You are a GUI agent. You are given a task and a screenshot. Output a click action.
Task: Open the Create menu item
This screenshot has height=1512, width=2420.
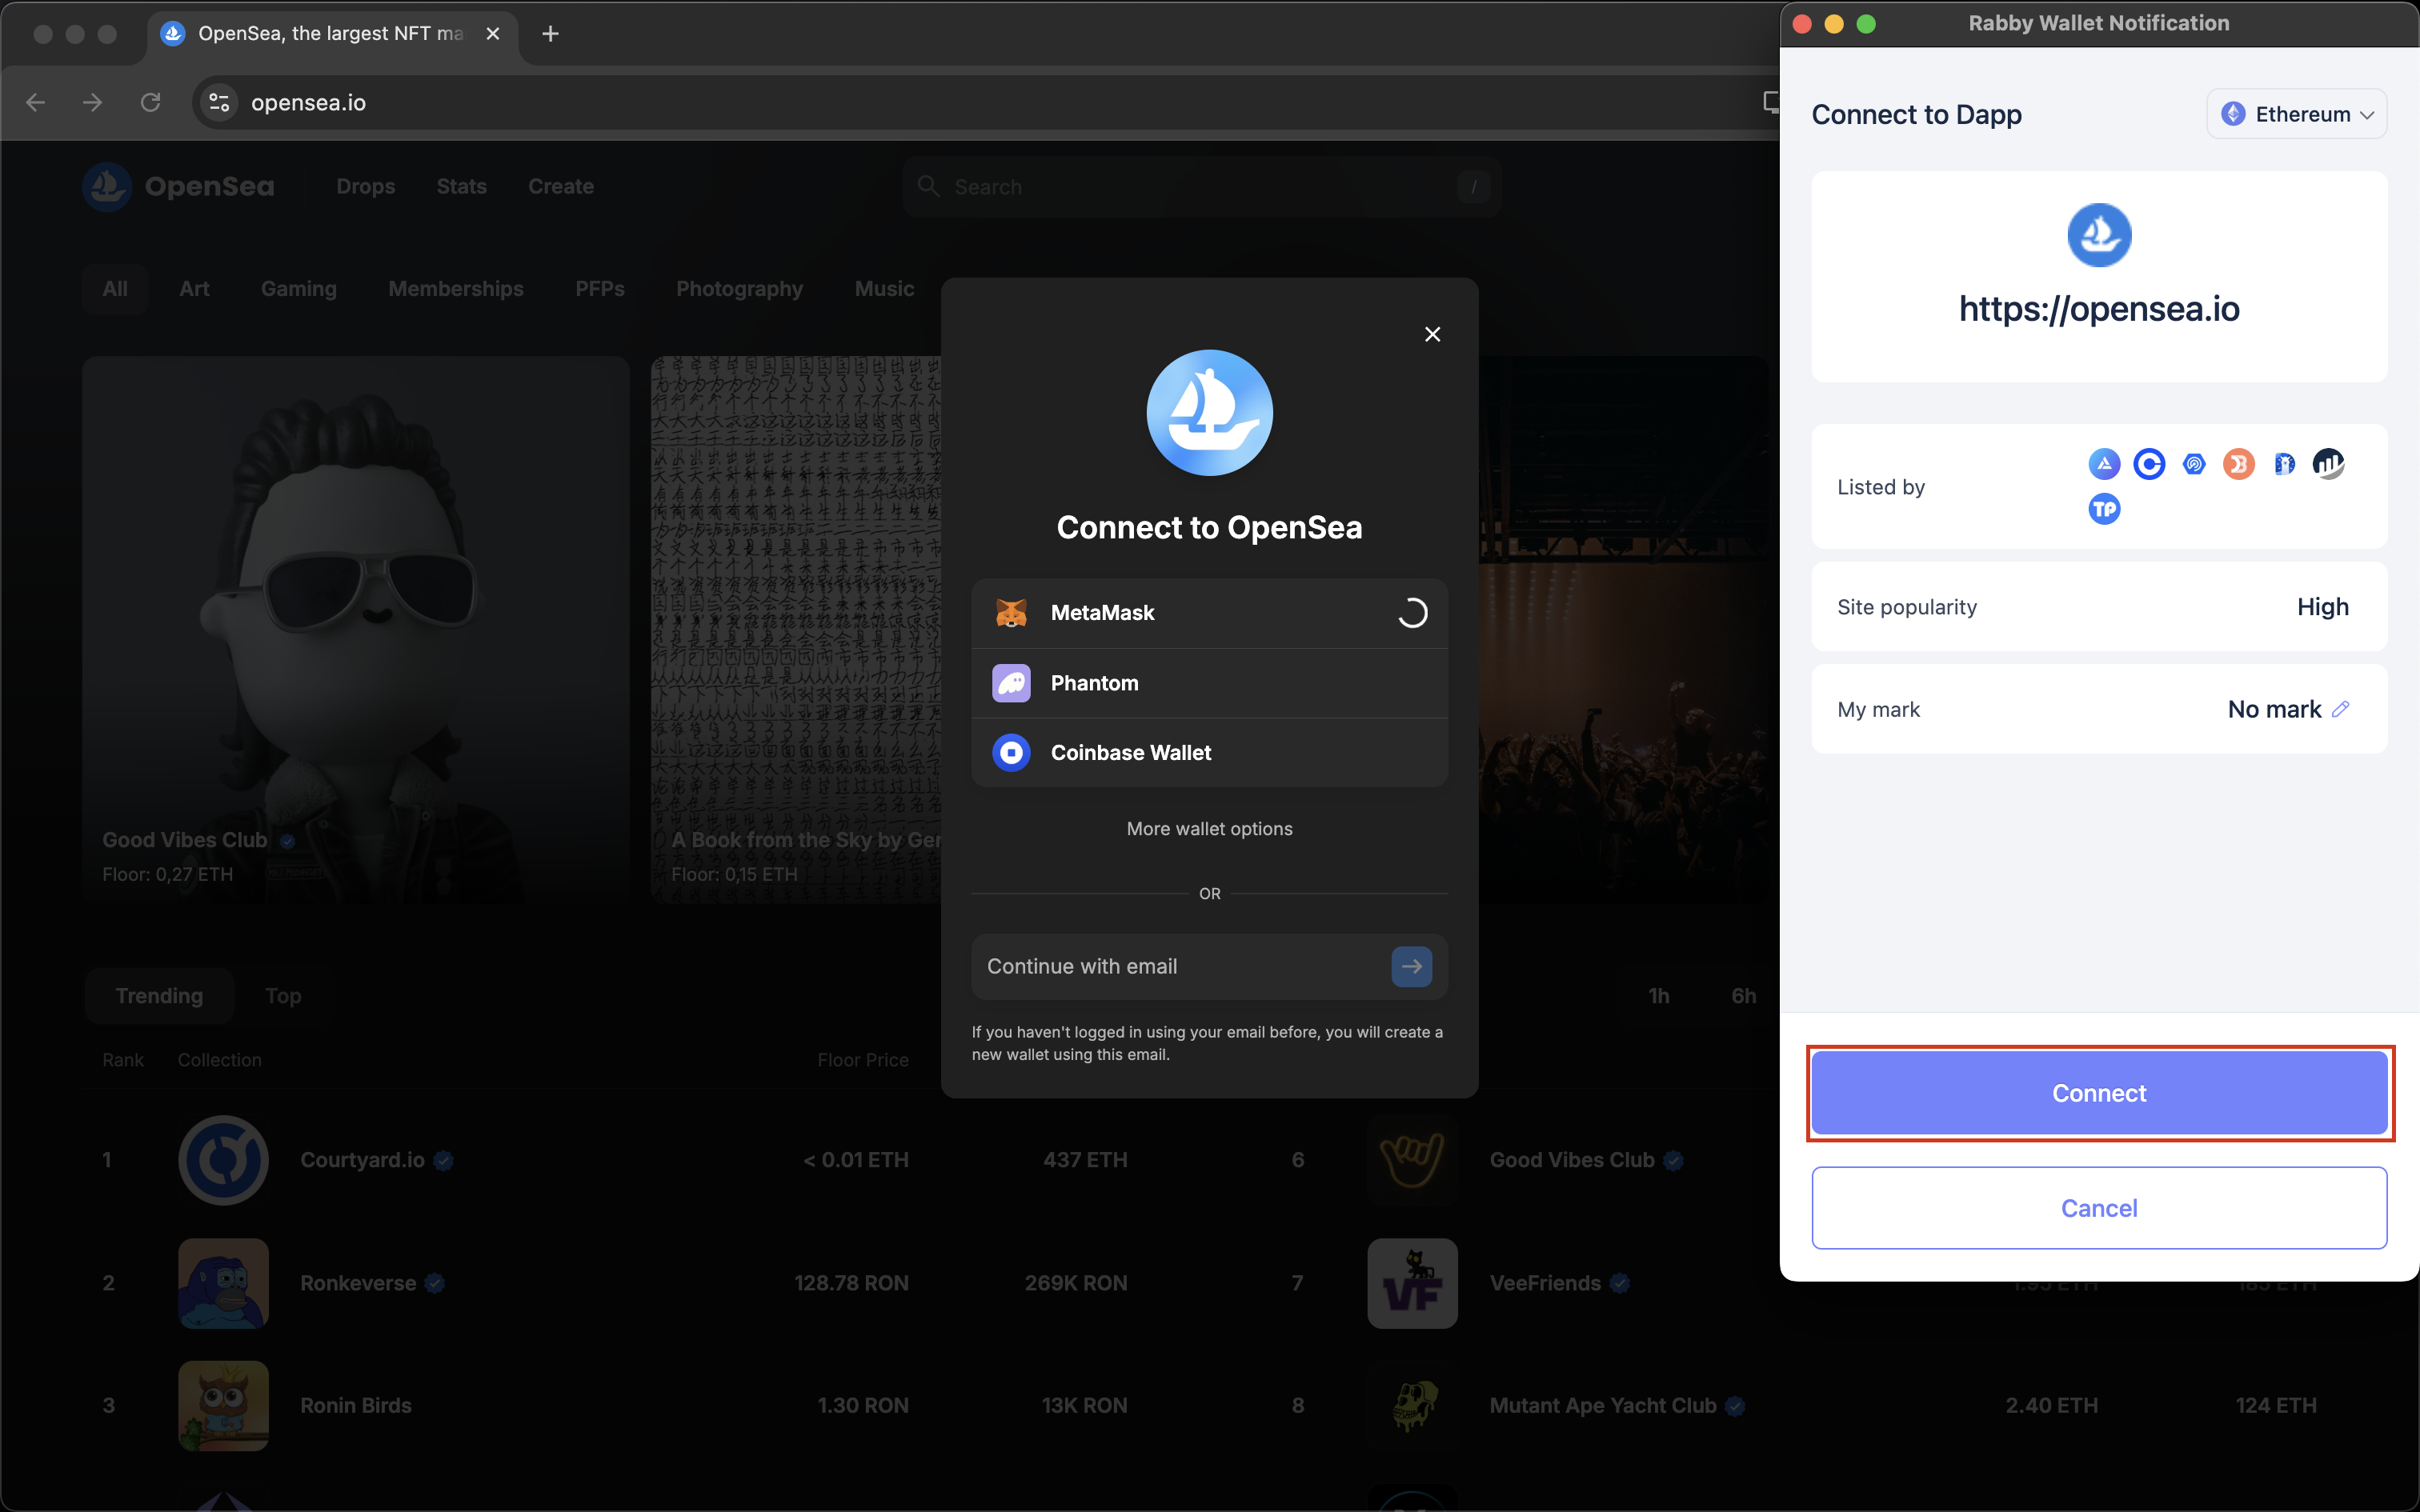561,187
